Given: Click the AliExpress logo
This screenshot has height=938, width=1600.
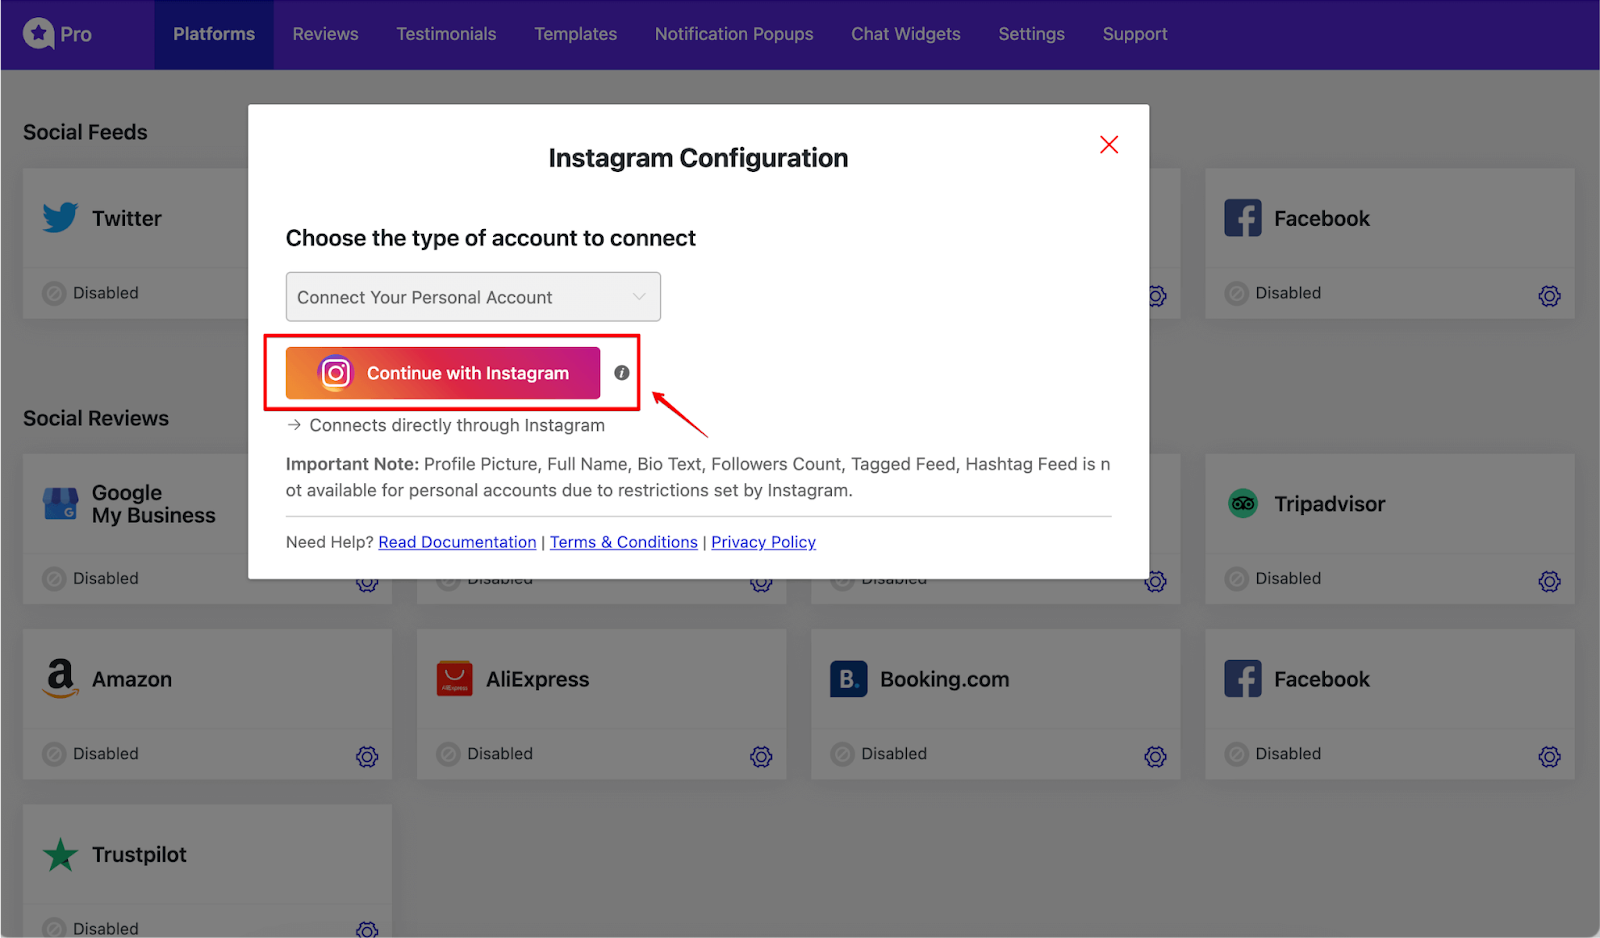Looking at the screenshot, I should pos(454,679).
